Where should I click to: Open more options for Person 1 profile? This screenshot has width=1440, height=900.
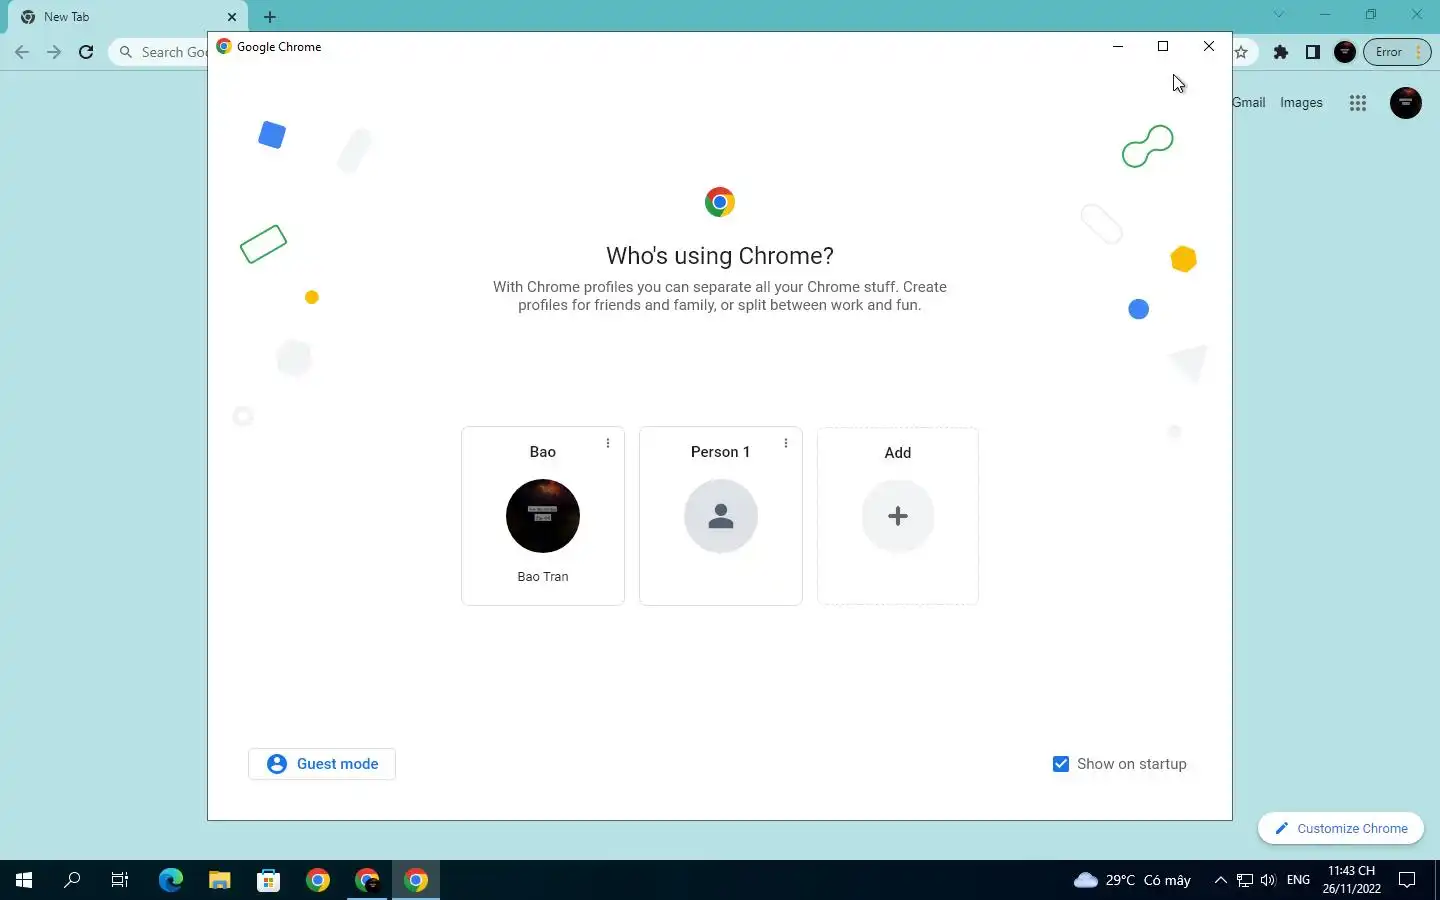(786, 443)
